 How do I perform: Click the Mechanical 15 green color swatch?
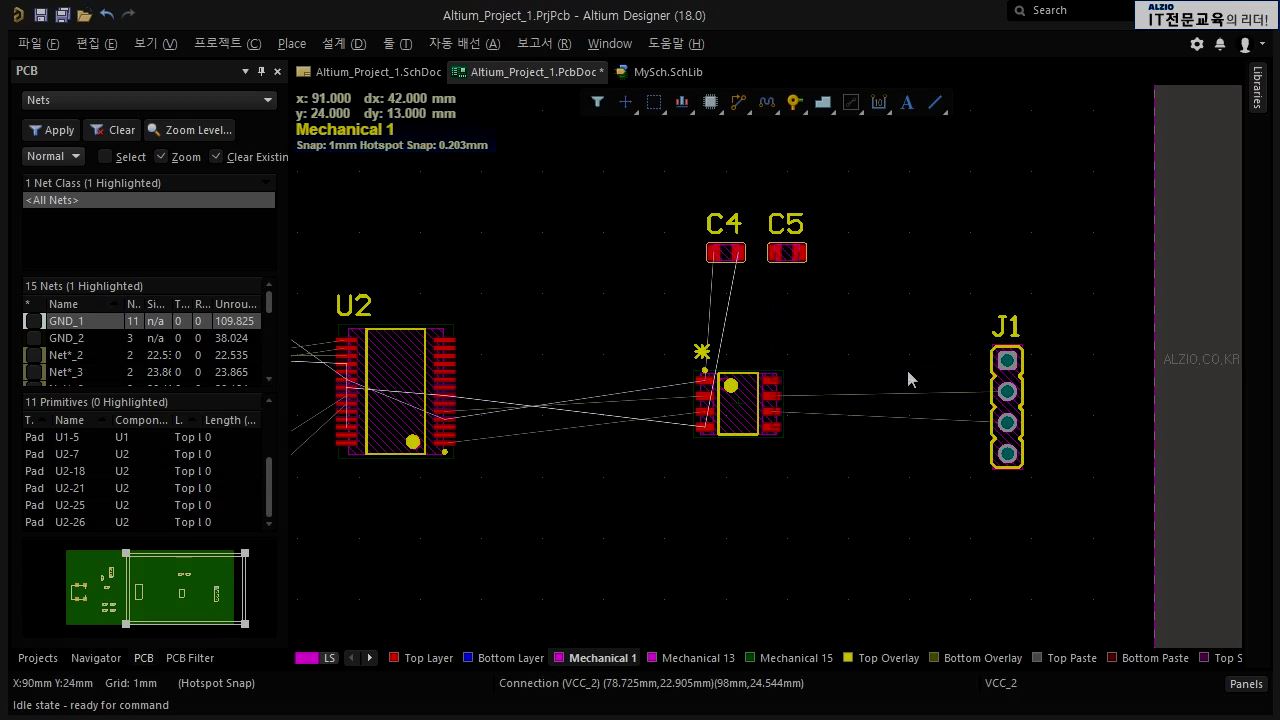[x=750, y=658]
